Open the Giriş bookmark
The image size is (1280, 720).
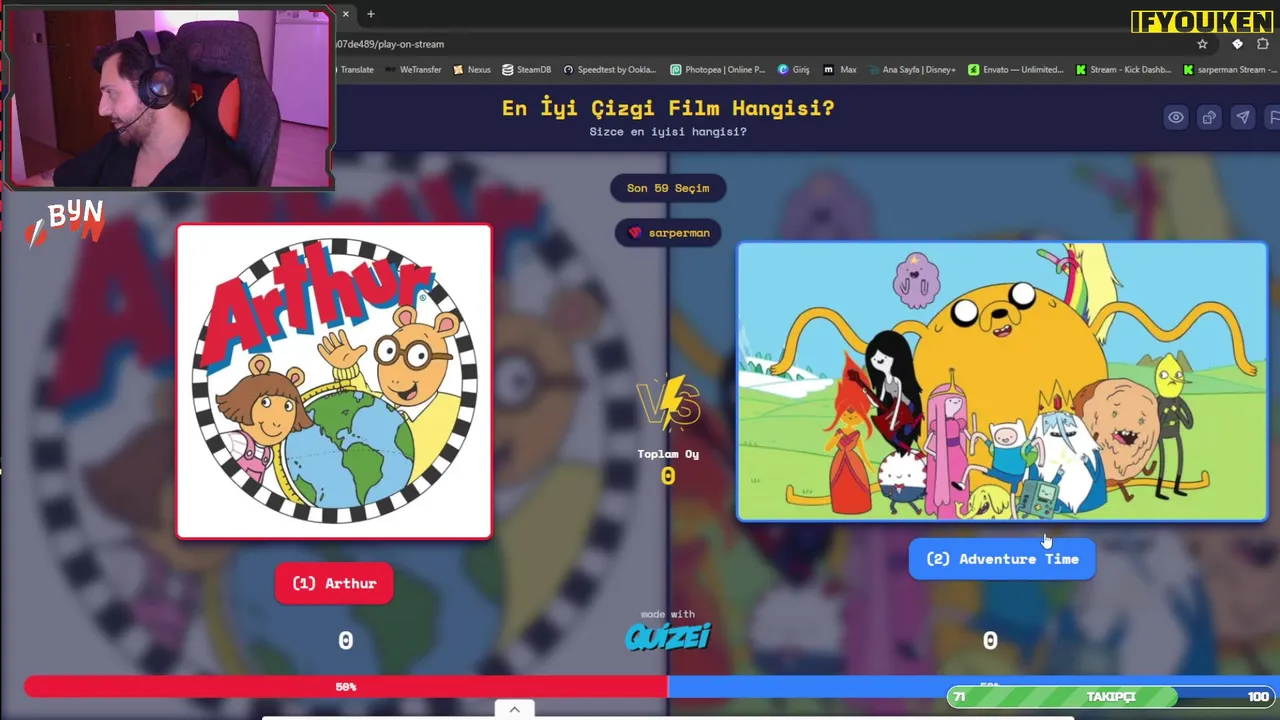pos(794,70)
